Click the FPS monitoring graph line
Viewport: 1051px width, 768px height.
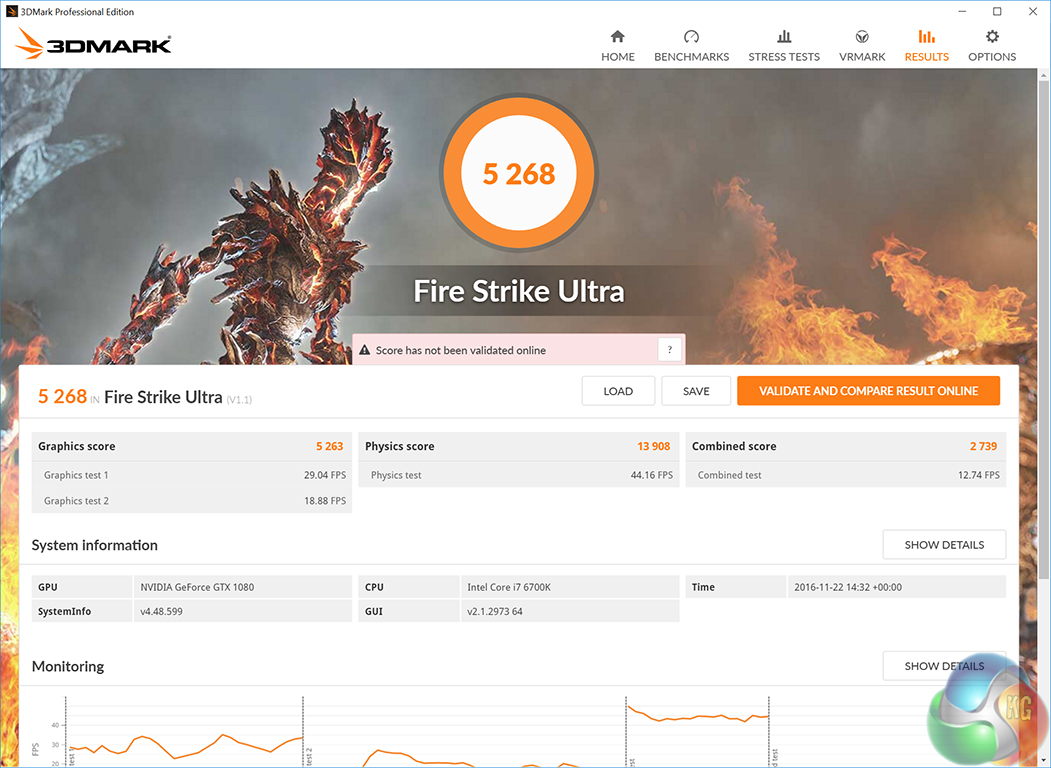pyautogui.click(x=223, y=736)
